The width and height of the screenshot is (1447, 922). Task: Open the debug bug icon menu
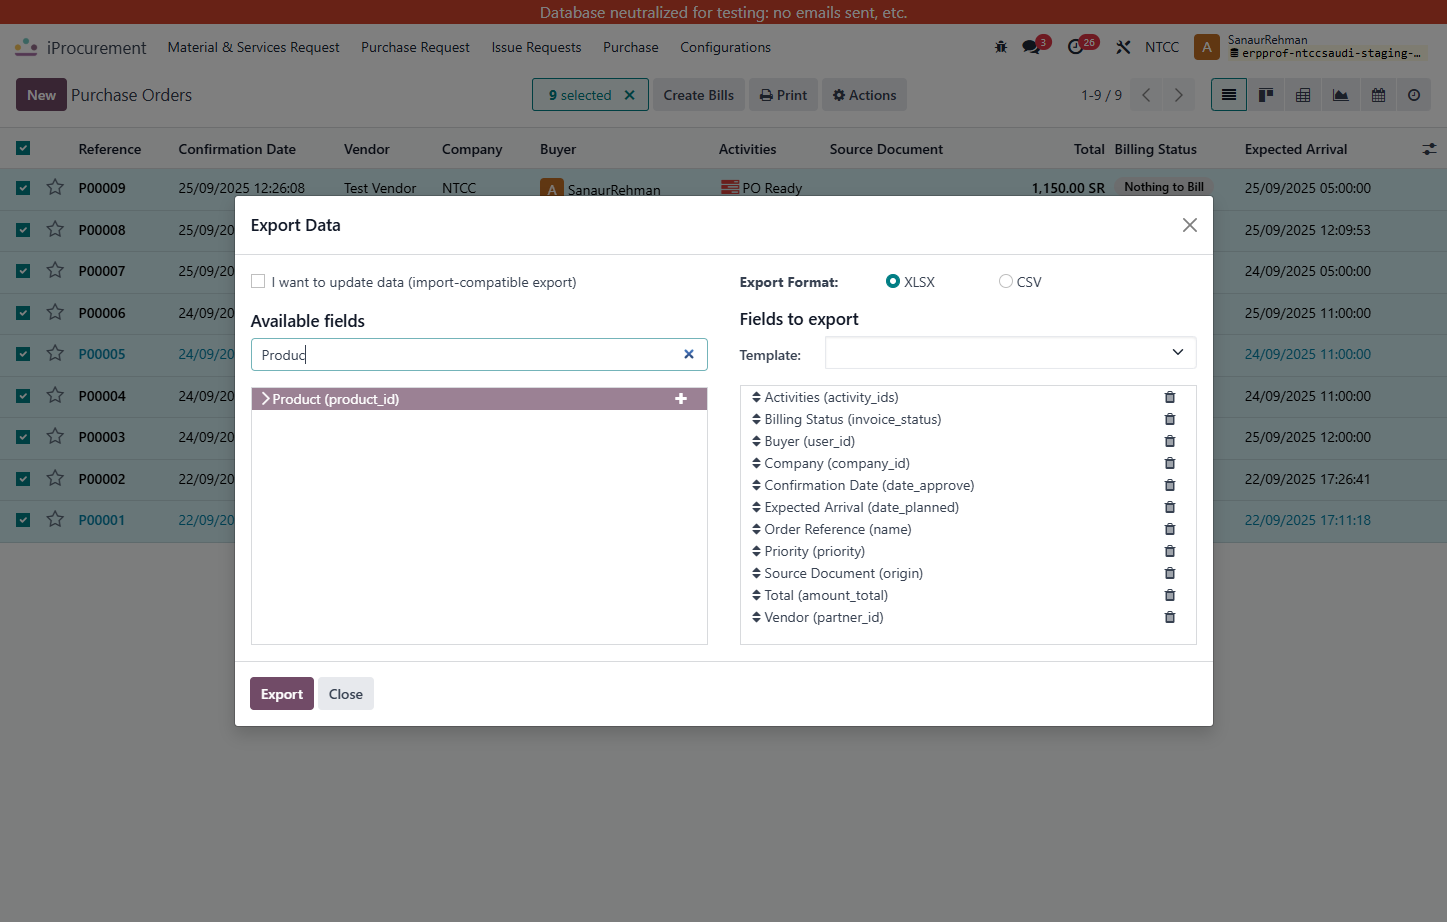point(1001,47)
